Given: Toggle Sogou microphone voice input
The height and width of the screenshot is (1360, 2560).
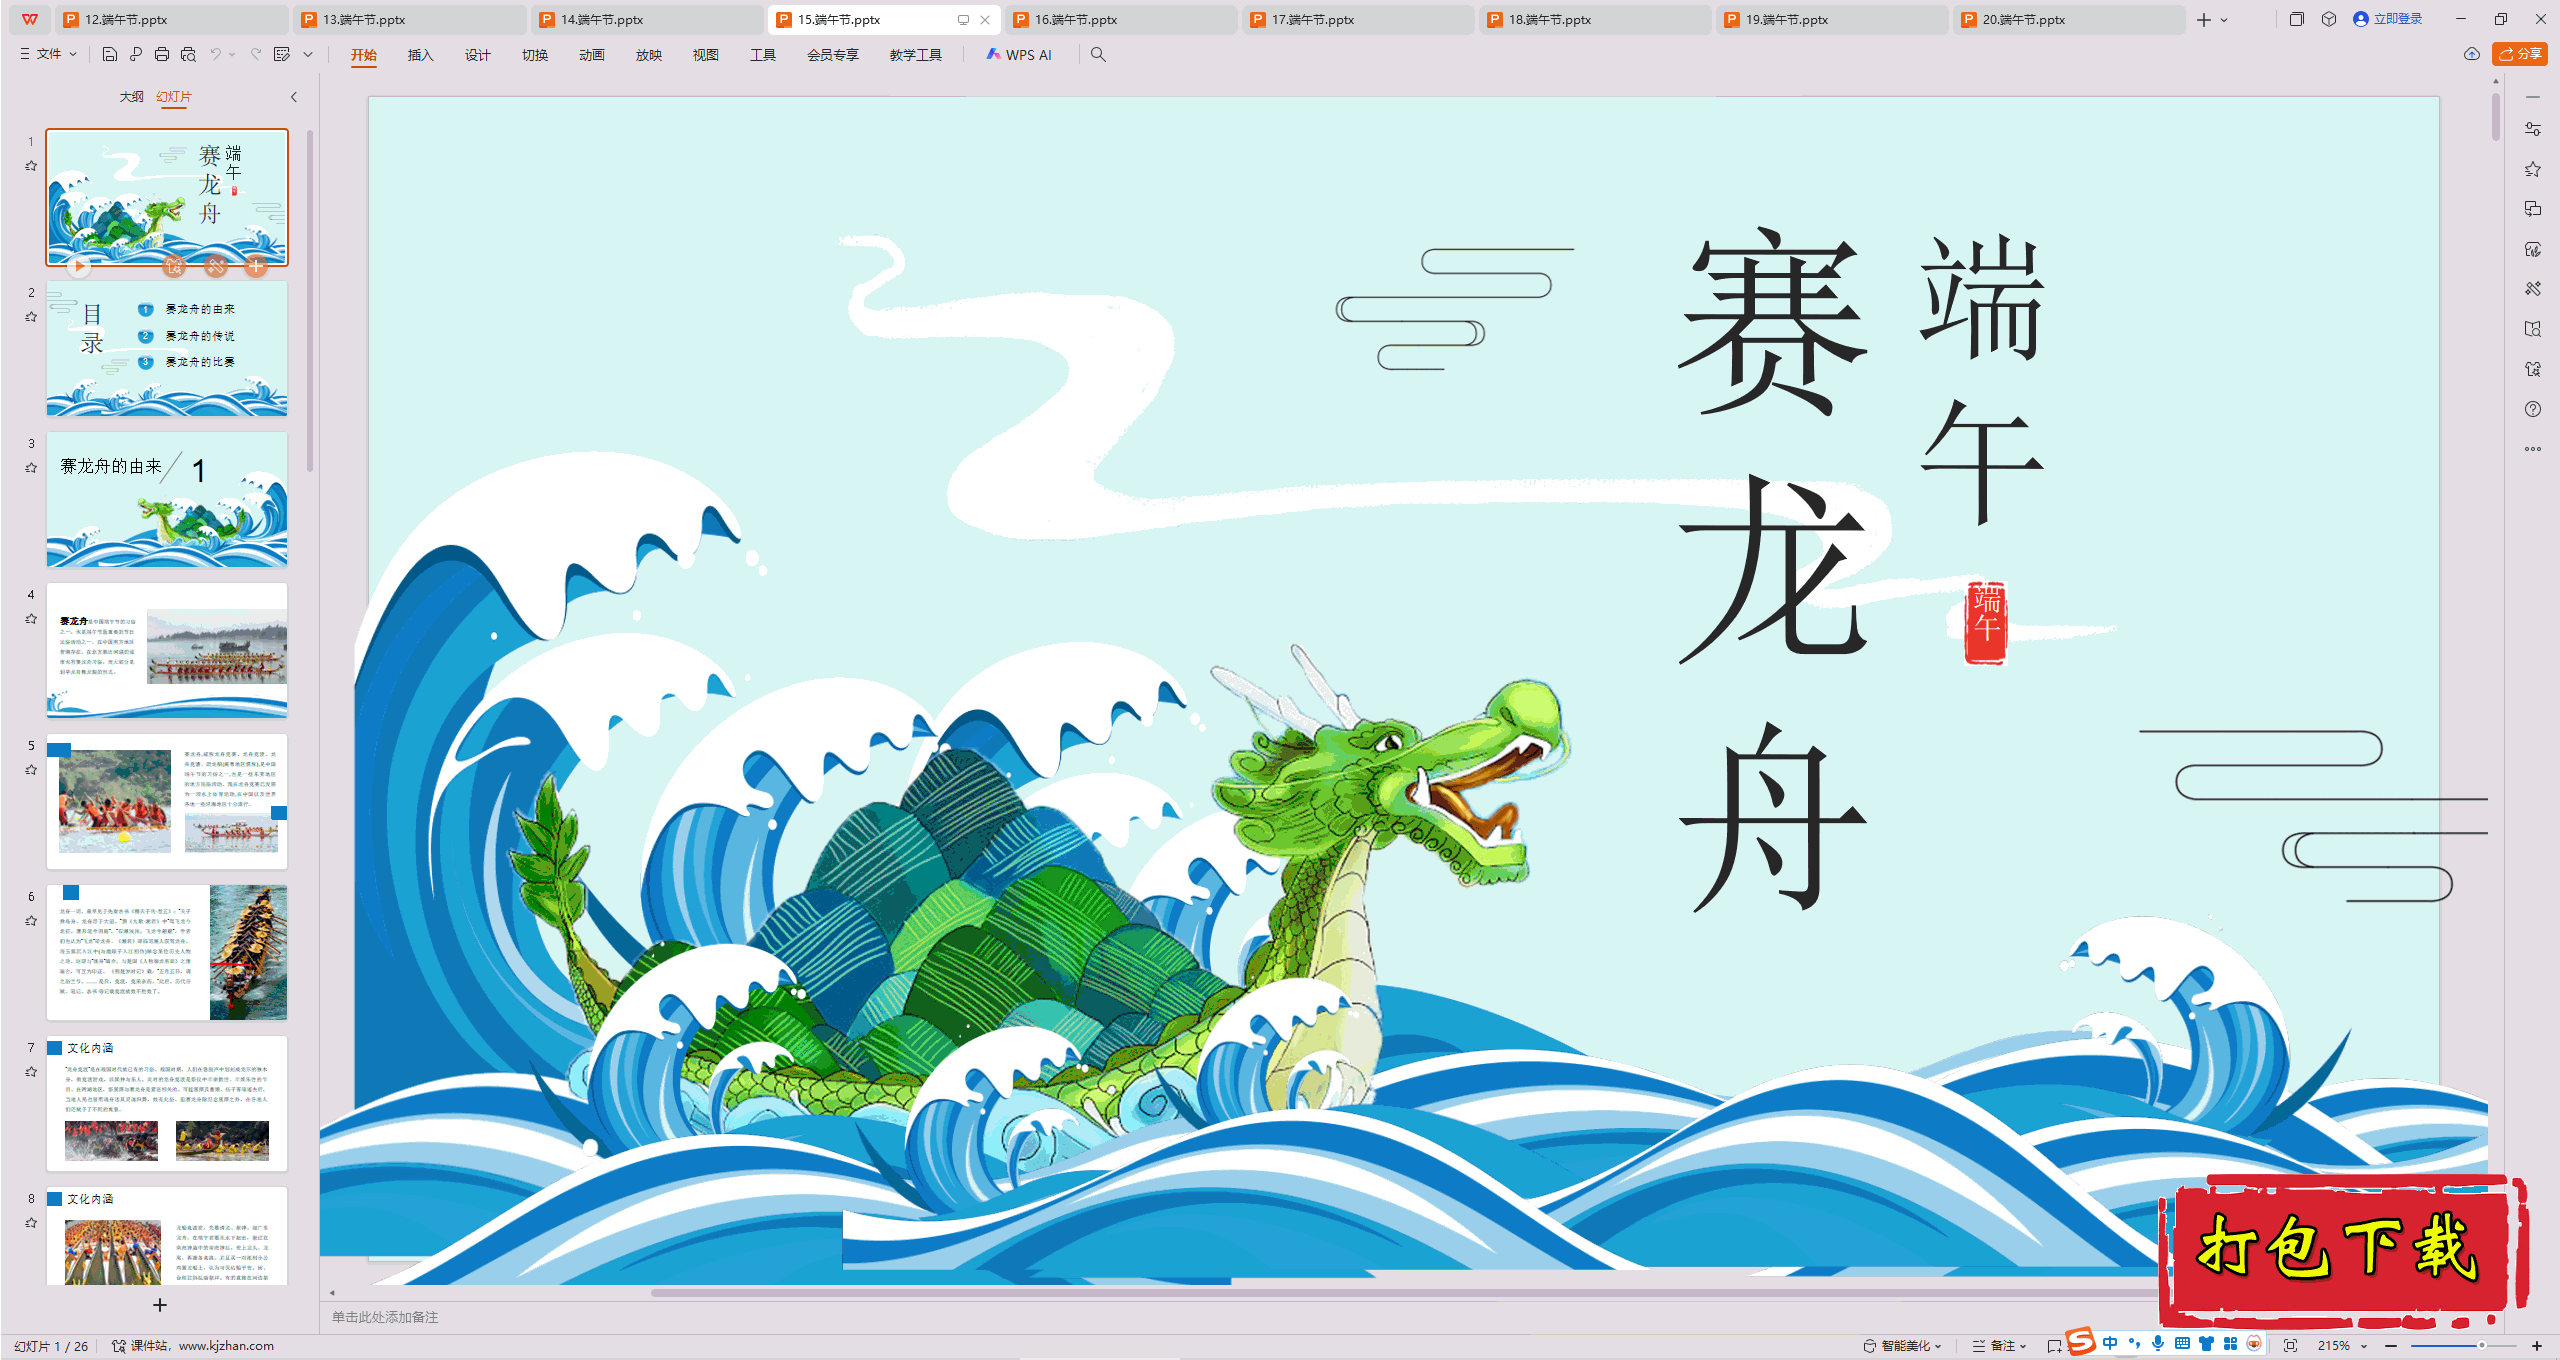Looking at the screenshot, I should pos(2158,1344).
